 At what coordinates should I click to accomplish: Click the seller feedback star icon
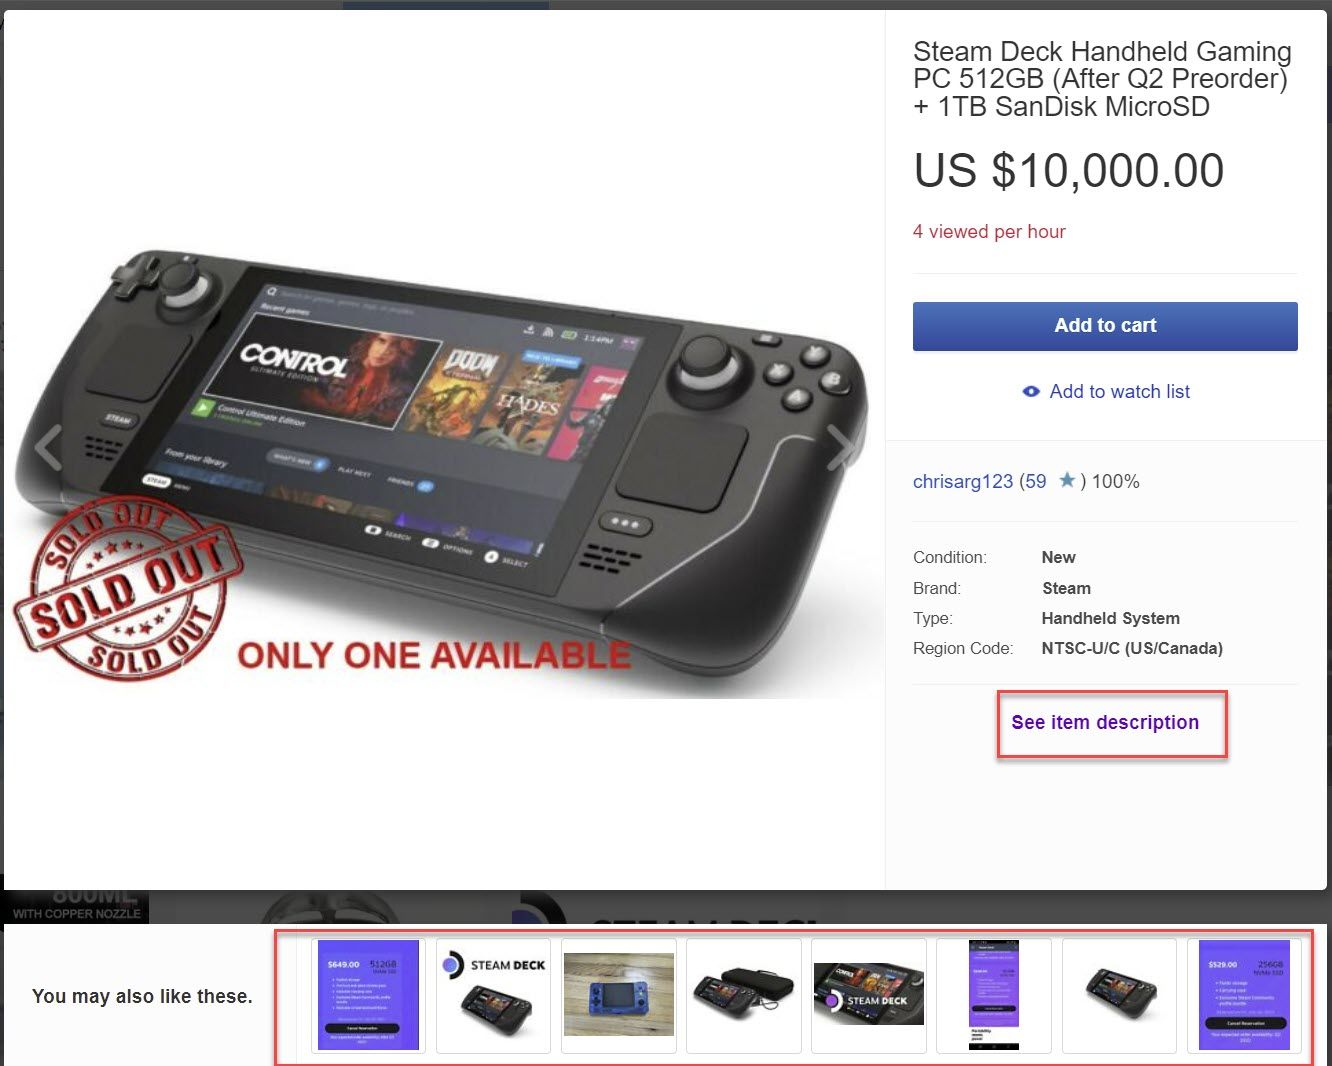click(x=1067, y=481)
